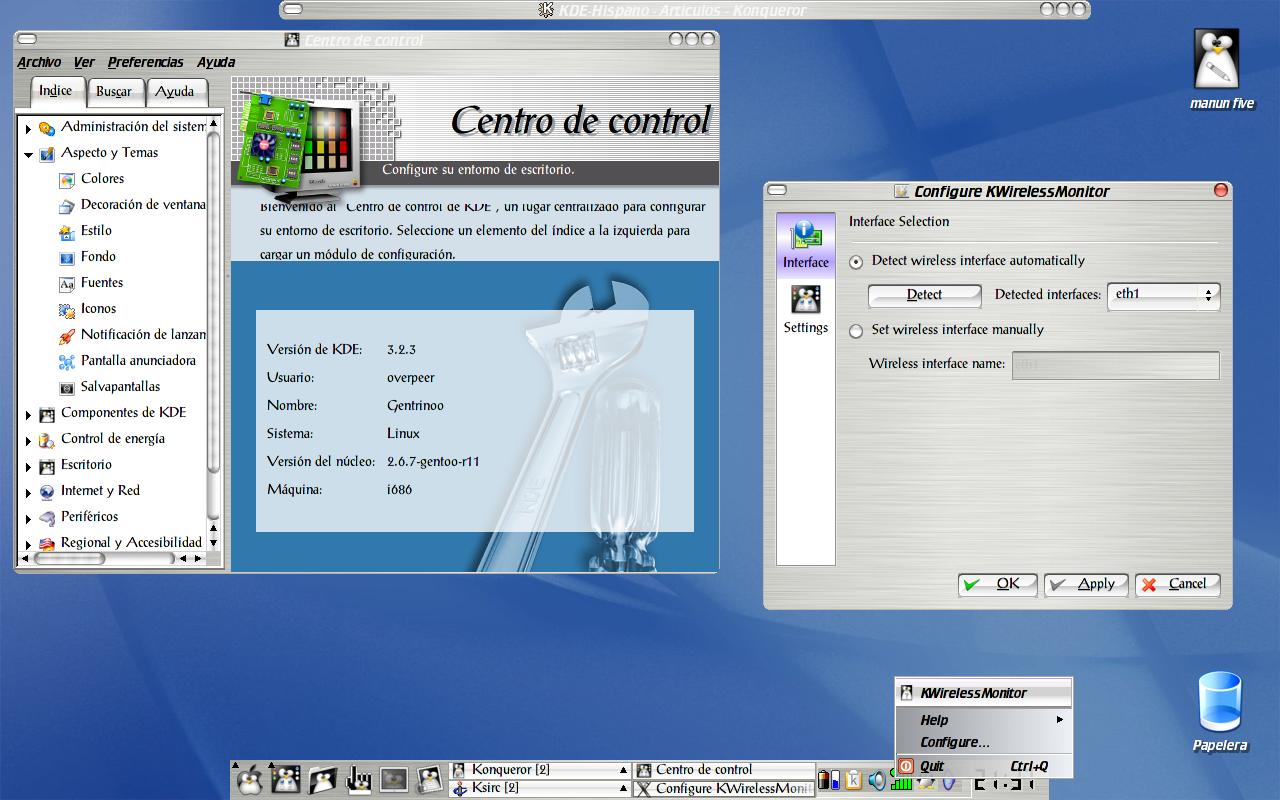The image size is (1280, 800).
Task: Click the battery monitor tray icon
Action: [x=829, y=780]
